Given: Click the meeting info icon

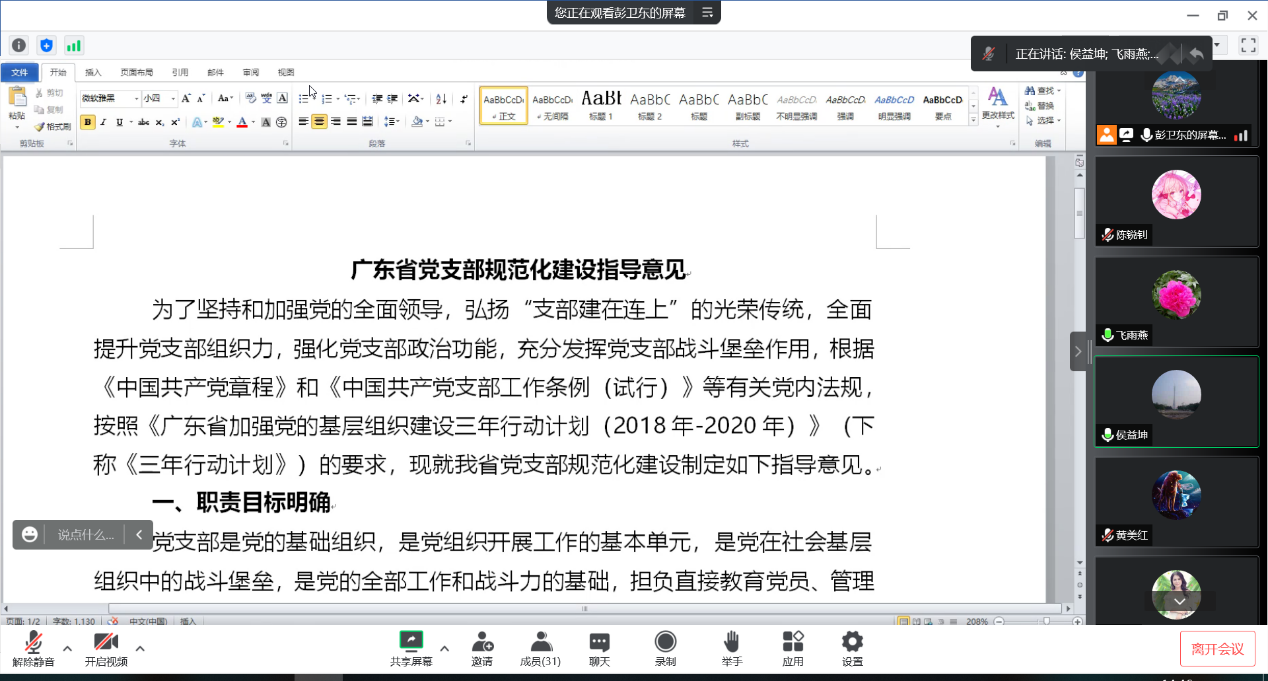Looking at the screenshot, I should (x=18, y=45).
